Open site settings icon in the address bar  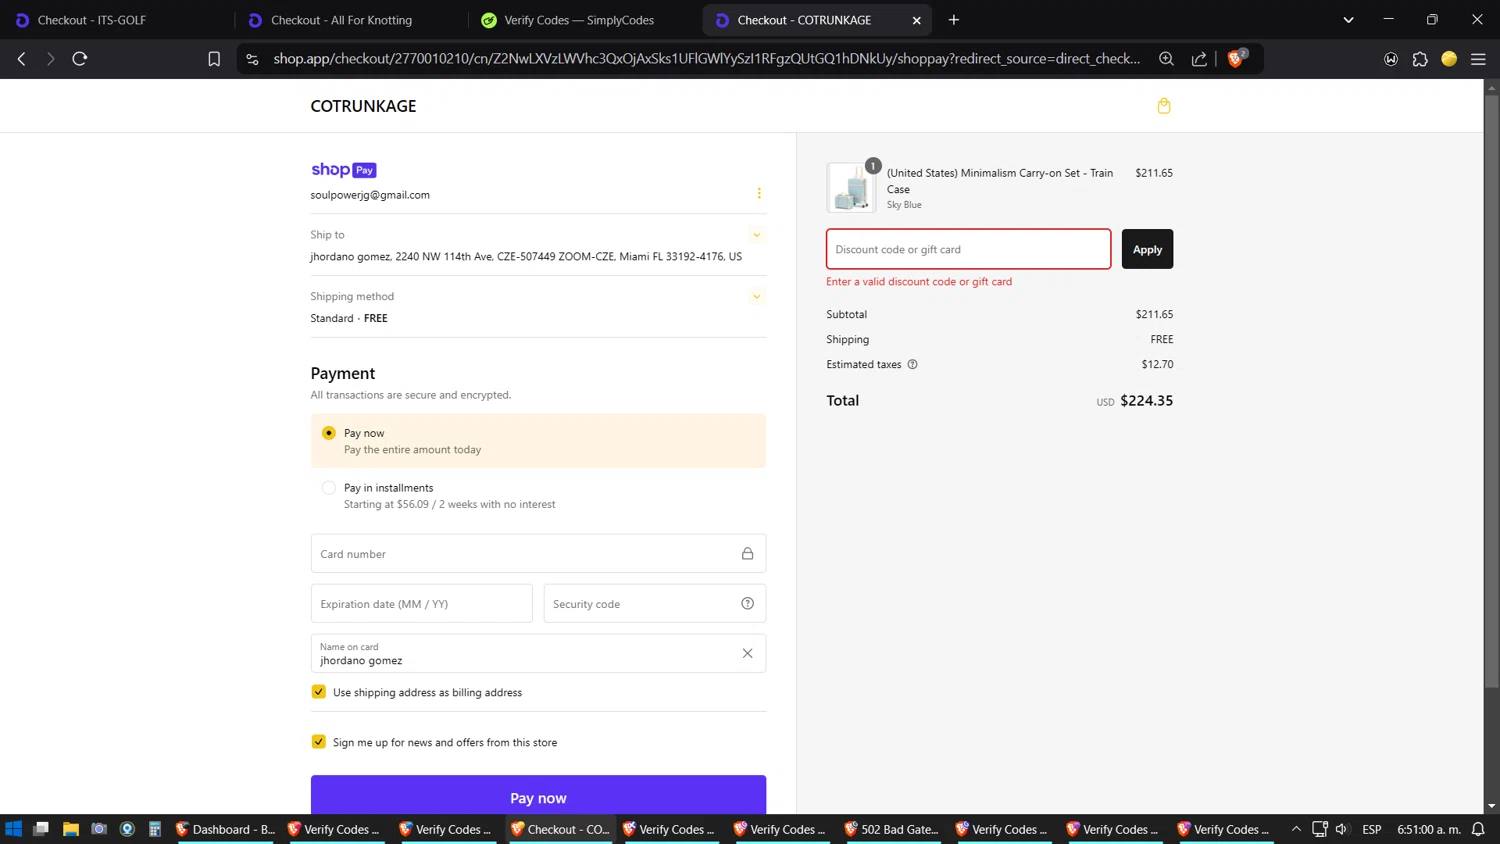pyautogui.click(x=252, y=59)
